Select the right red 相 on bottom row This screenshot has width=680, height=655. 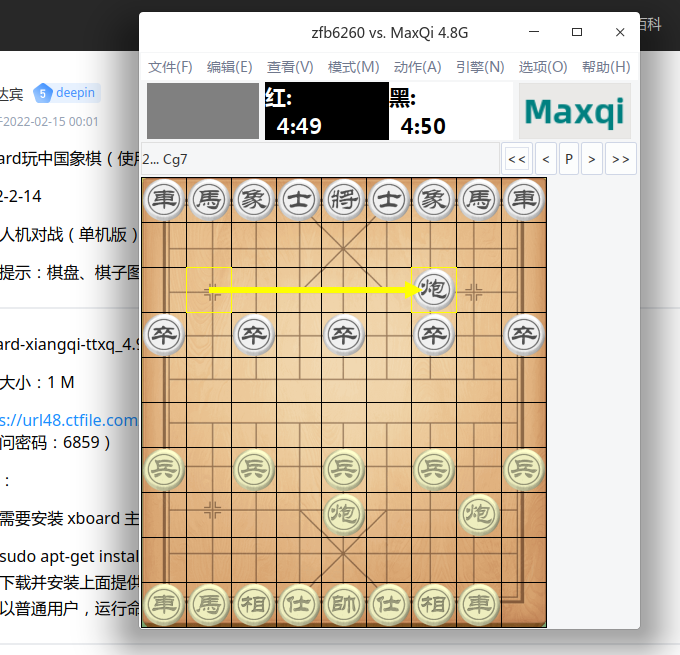[x=434, y=605]
